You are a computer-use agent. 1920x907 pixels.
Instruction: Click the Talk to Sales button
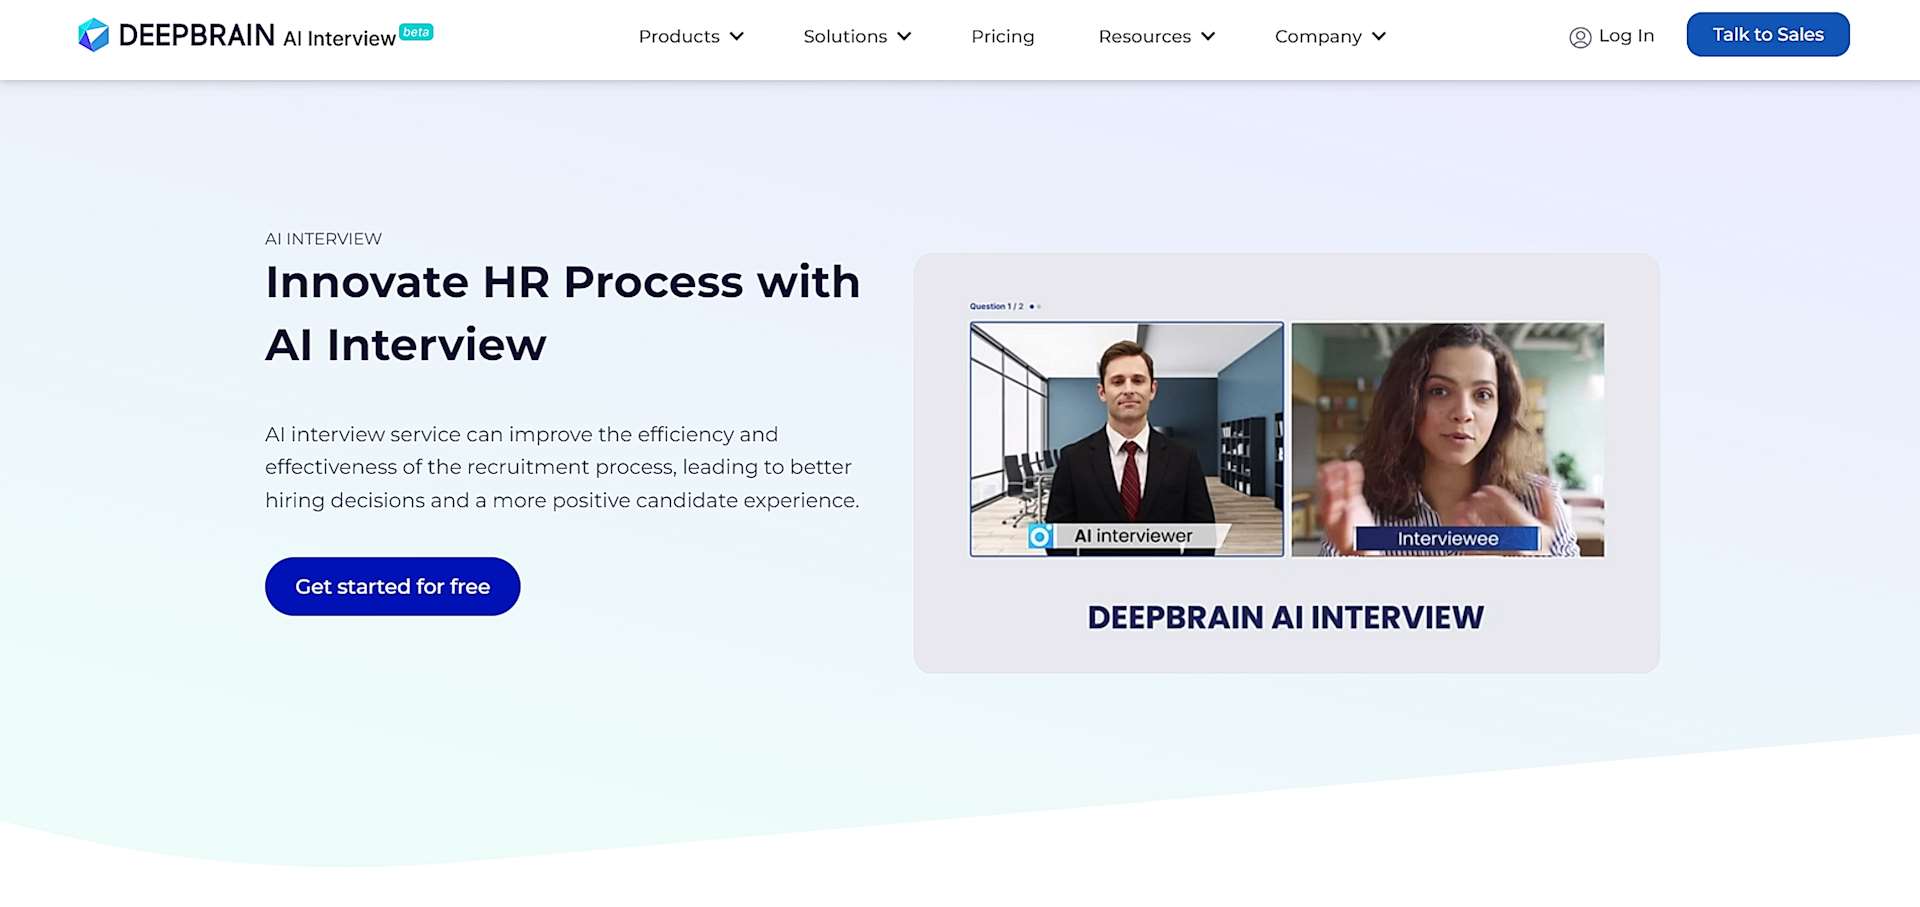click(1768, 34)
